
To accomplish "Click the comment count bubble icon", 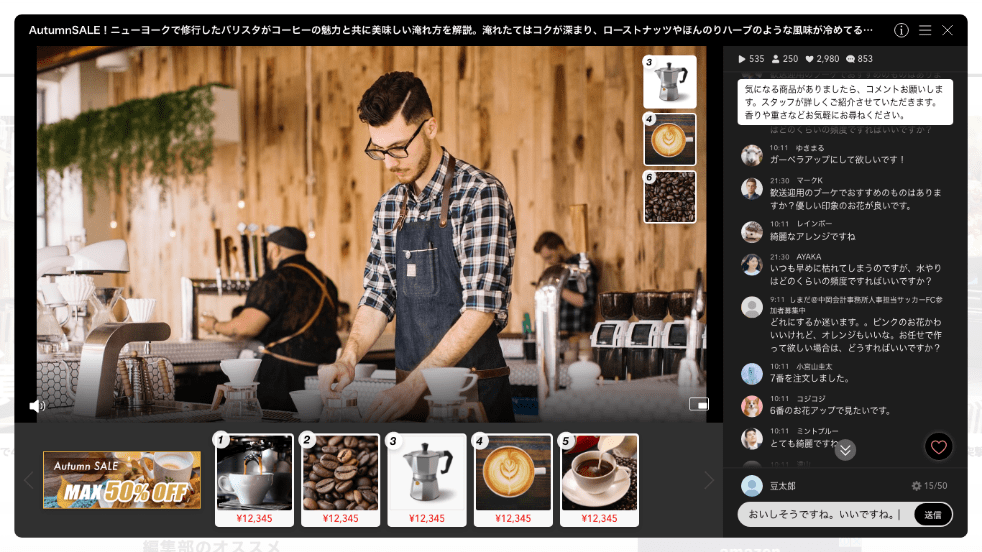I will [850, 59].
